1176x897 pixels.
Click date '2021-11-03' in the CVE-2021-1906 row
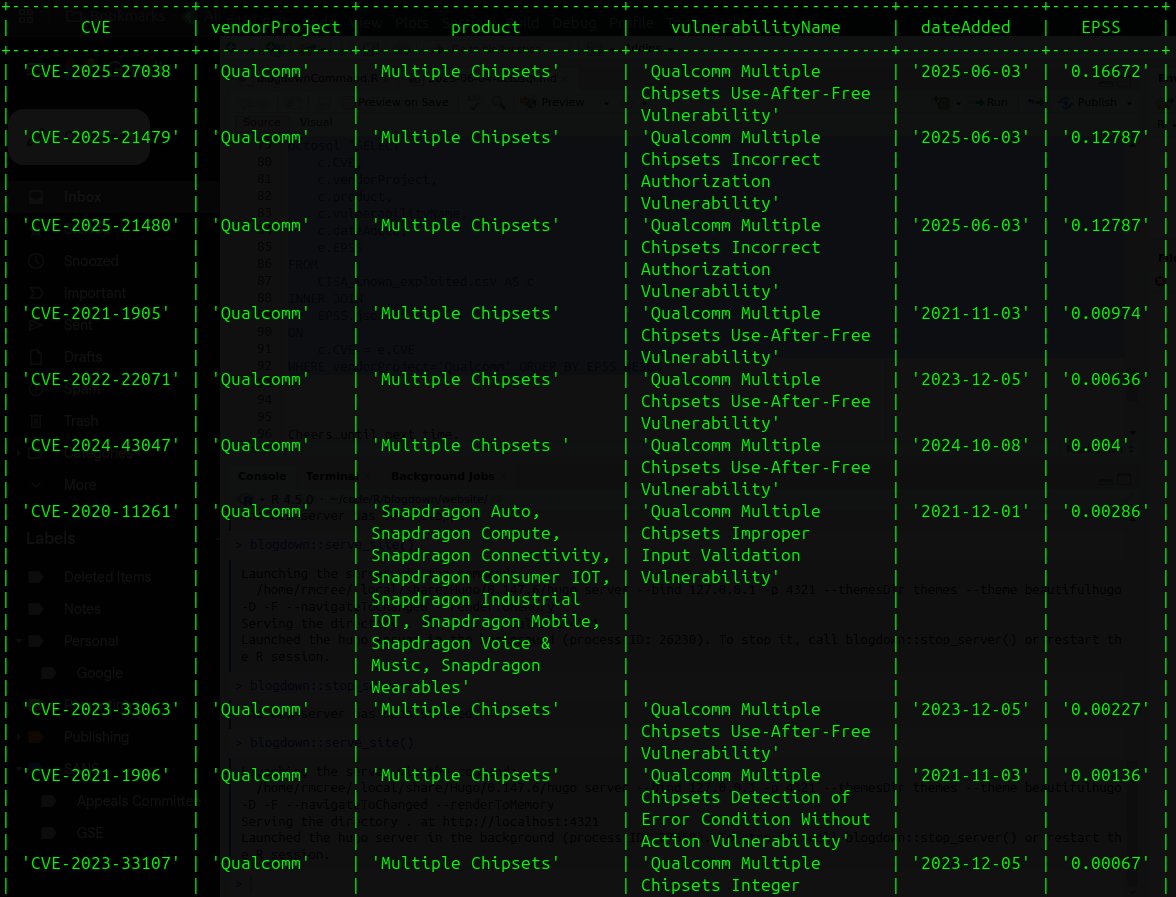[970, 776]
